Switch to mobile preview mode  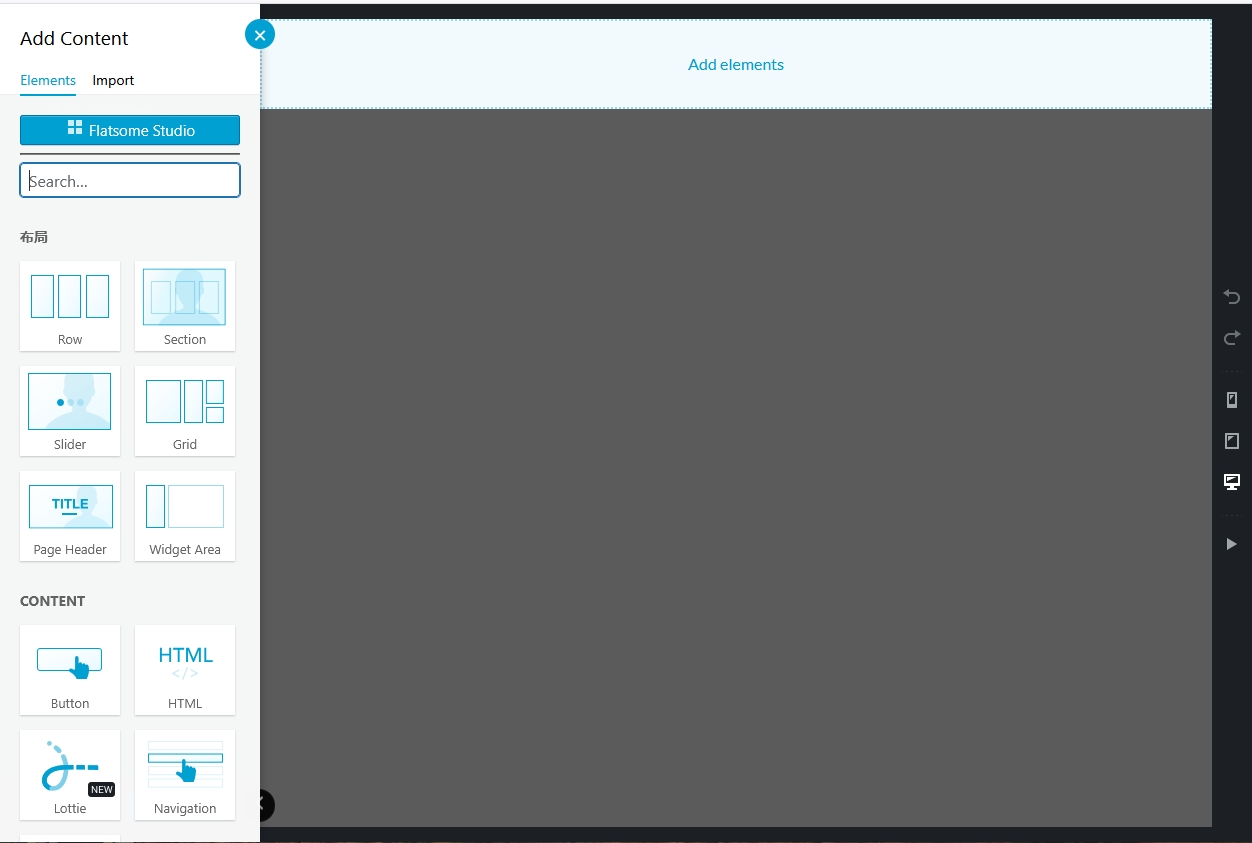(x=1232, y=400)
